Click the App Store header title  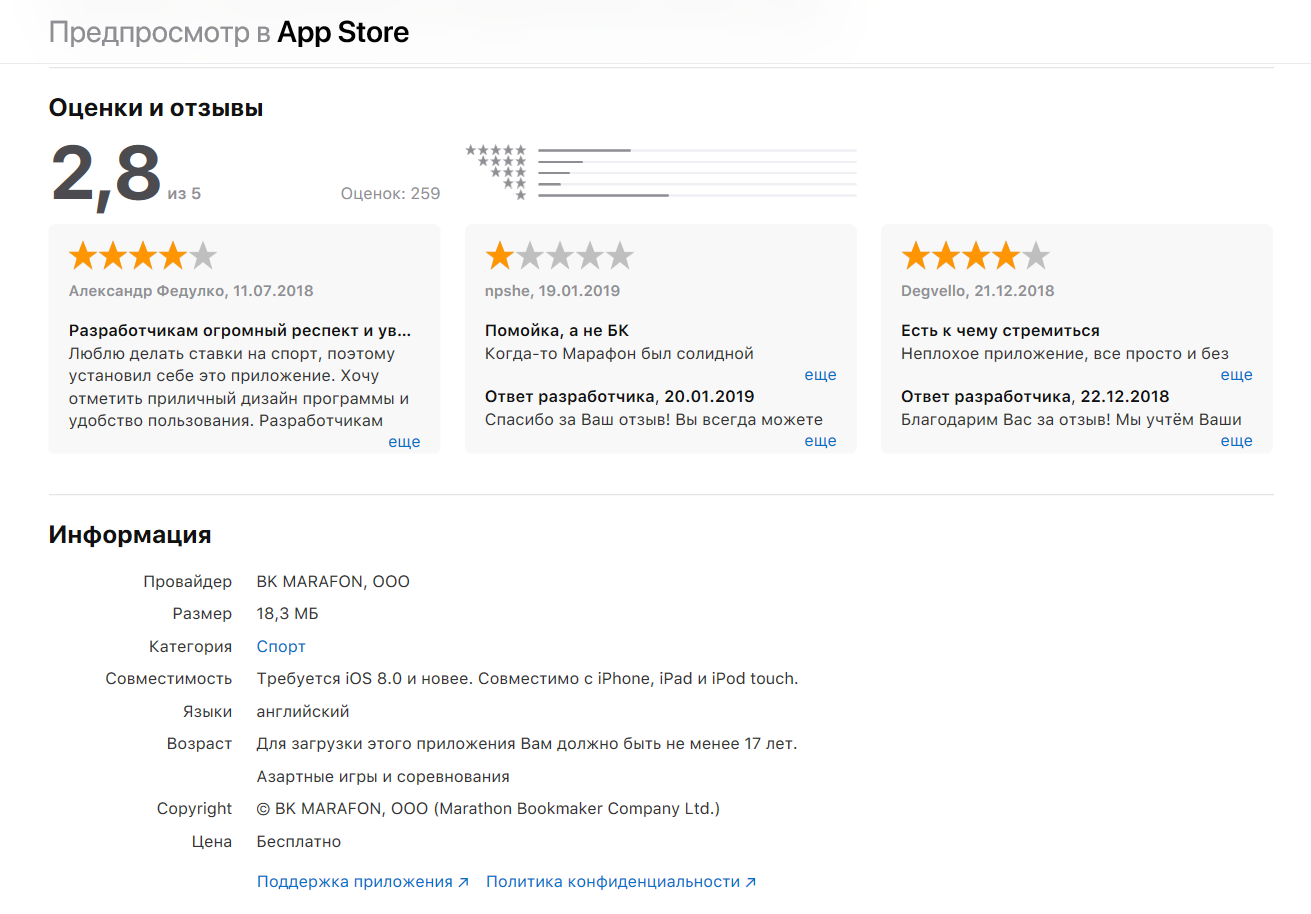tap(343, 32)
